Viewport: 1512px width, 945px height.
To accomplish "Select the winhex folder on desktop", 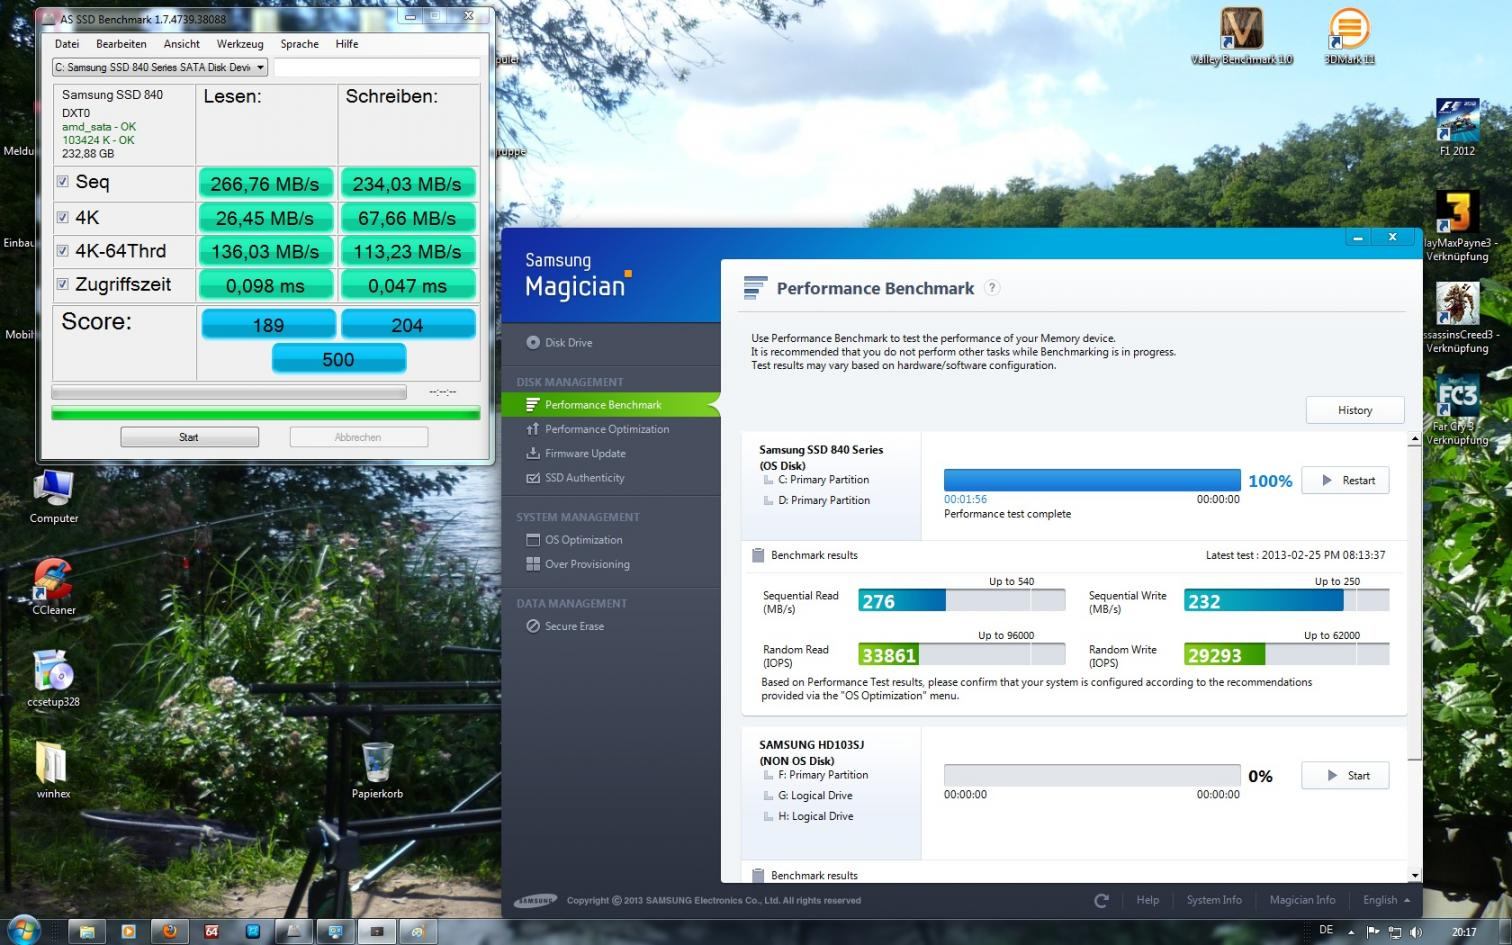I will (53, 770).
